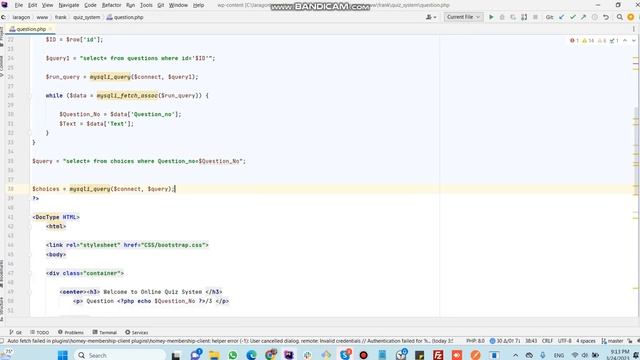Open File Explorer from taskbar
Image resolution: width=640 pixels, height=360 pixels.
coord(214,355)
